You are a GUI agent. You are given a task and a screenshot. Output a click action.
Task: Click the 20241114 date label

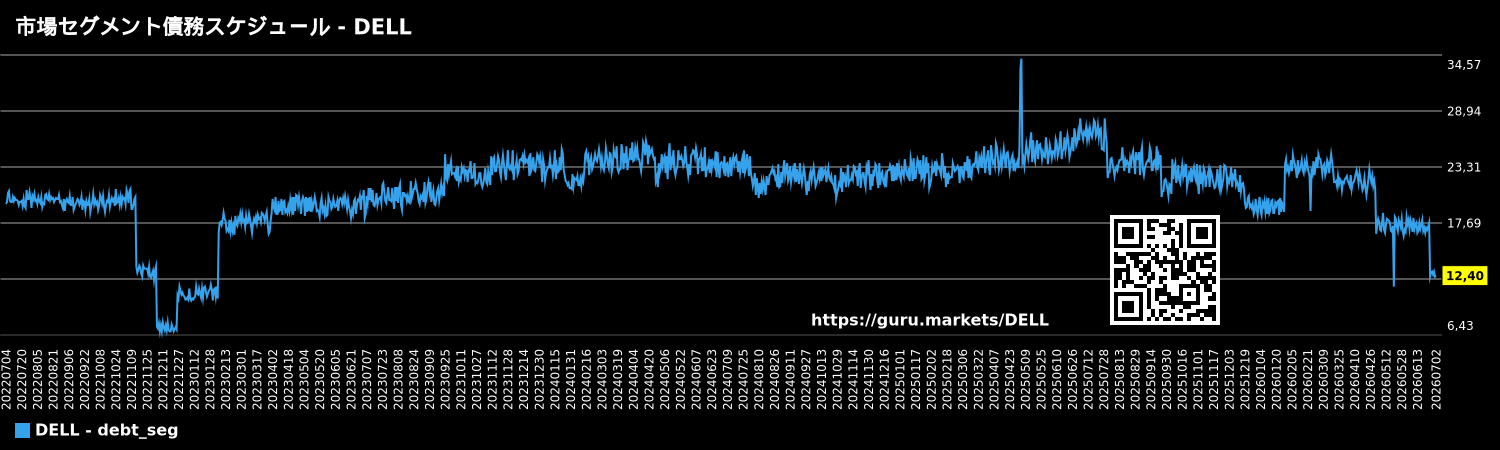852,378
